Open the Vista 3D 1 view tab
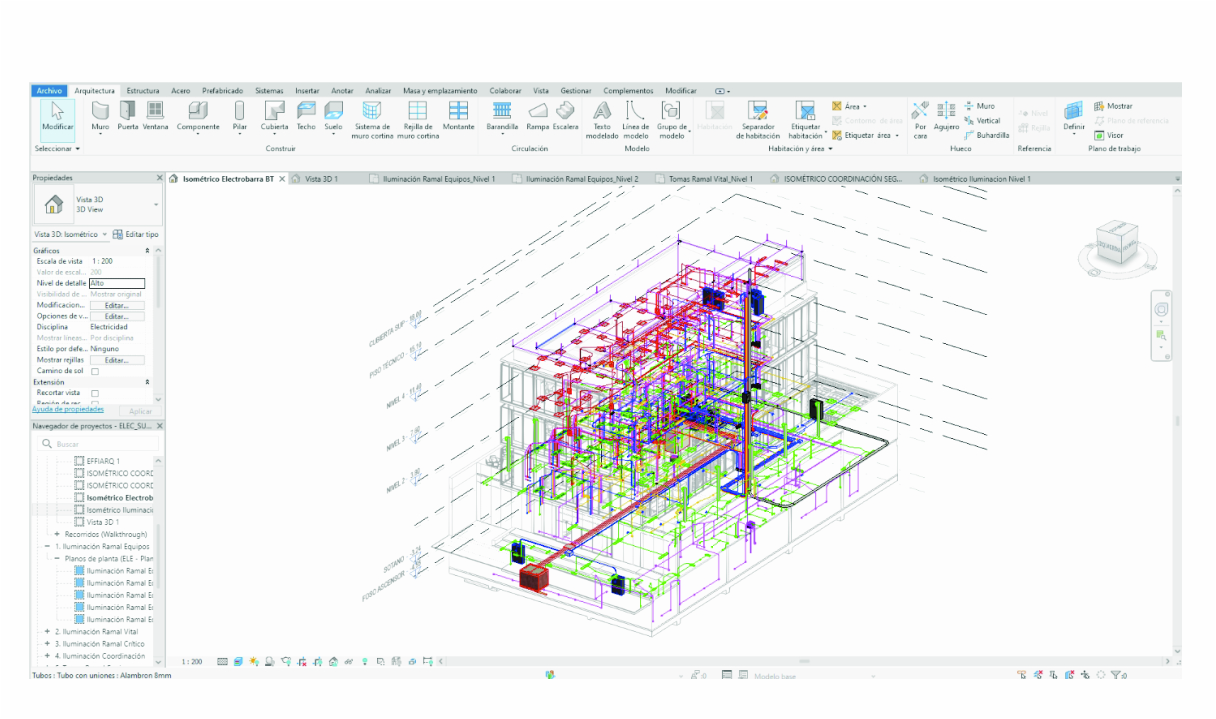Viewport: 1216px width, 719px height. point(322,179)
